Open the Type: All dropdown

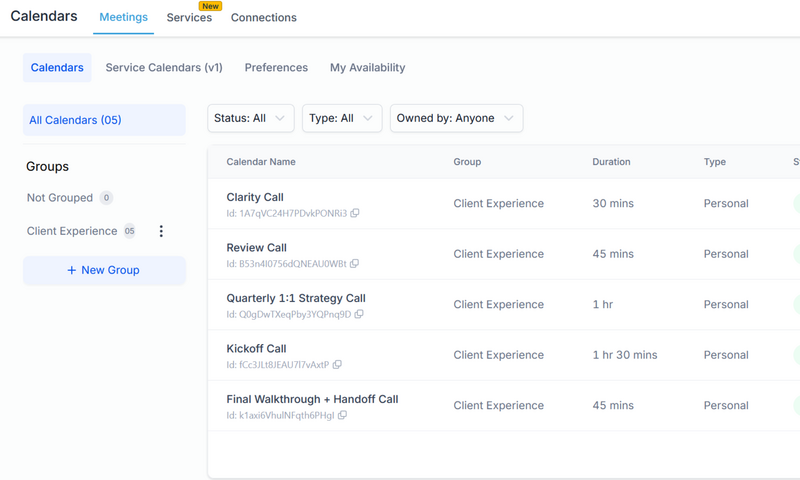pos(341,118)
